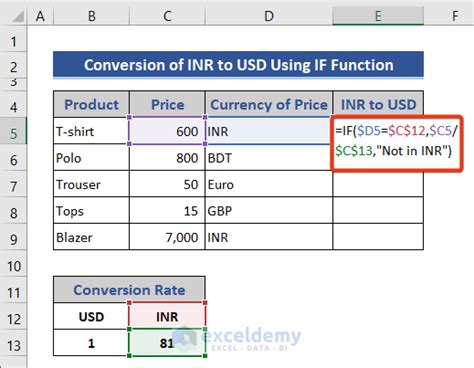Screen dimensions: 474x368
Task: Select column B header
Action: coord(91,16)
